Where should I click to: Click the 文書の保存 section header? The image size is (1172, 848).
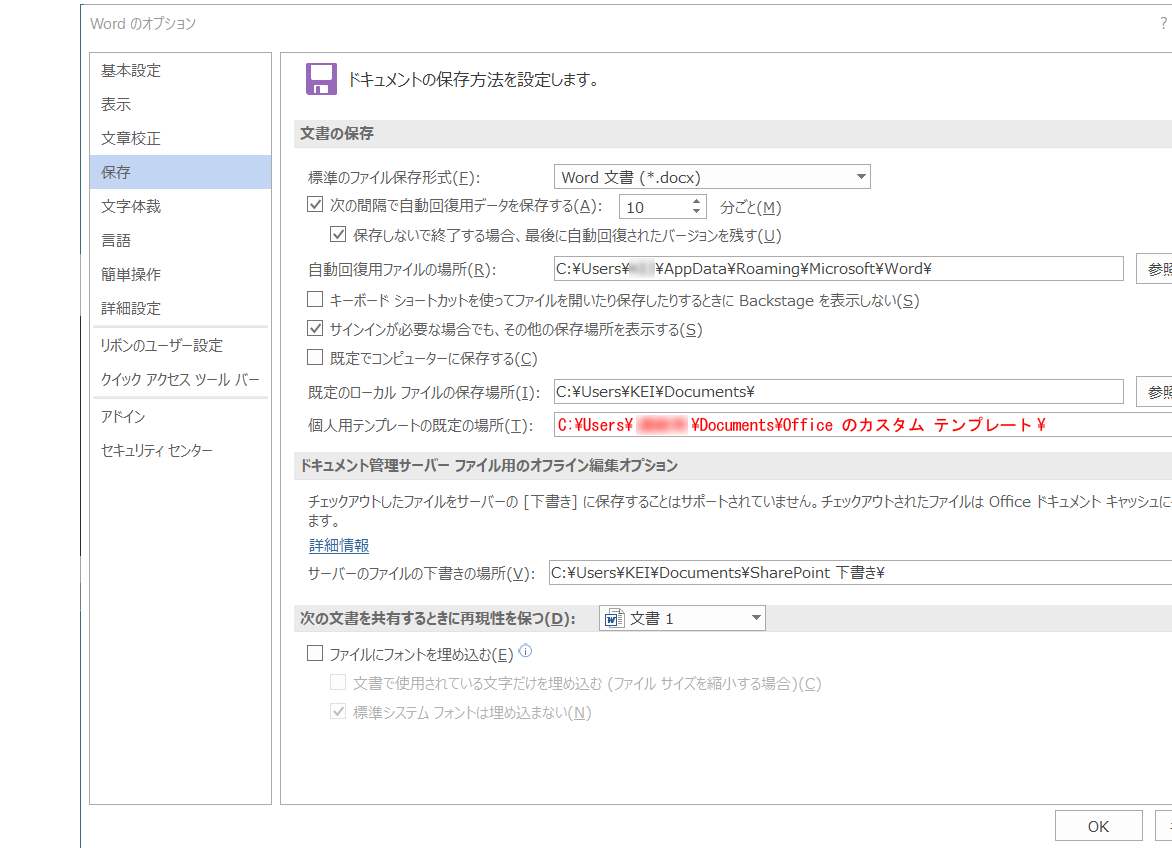coord(732,134)
